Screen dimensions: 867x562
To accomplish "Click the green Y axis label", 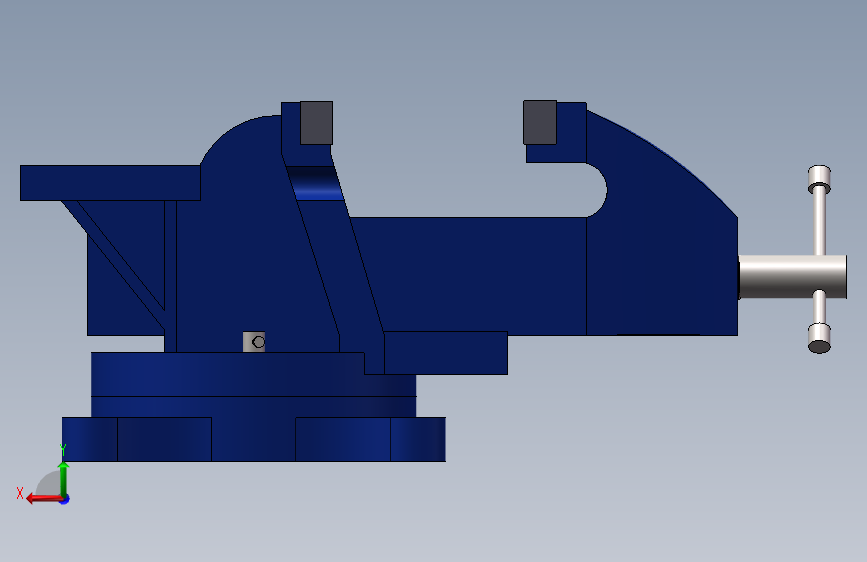I will pyautogui.click(x=63, y=449).
